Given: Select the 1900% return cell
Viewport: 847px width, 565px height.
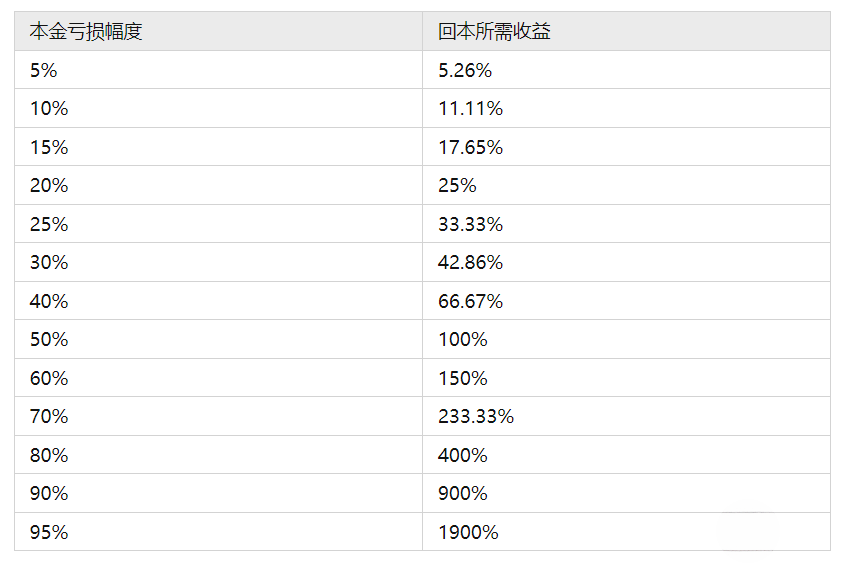Looking at the screenshot, I should click(468, 532).
